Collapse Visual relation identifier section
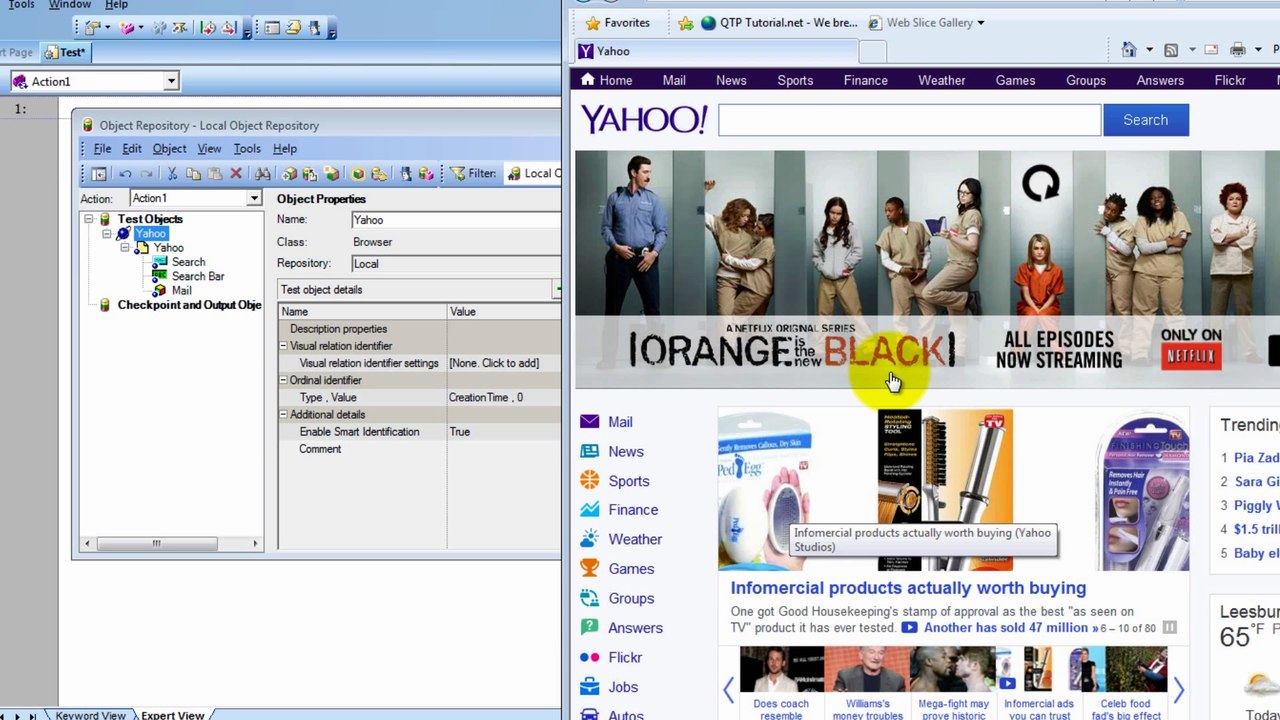Image resolution: width=1280 pixels, height=720 pixels. (283, 346)
